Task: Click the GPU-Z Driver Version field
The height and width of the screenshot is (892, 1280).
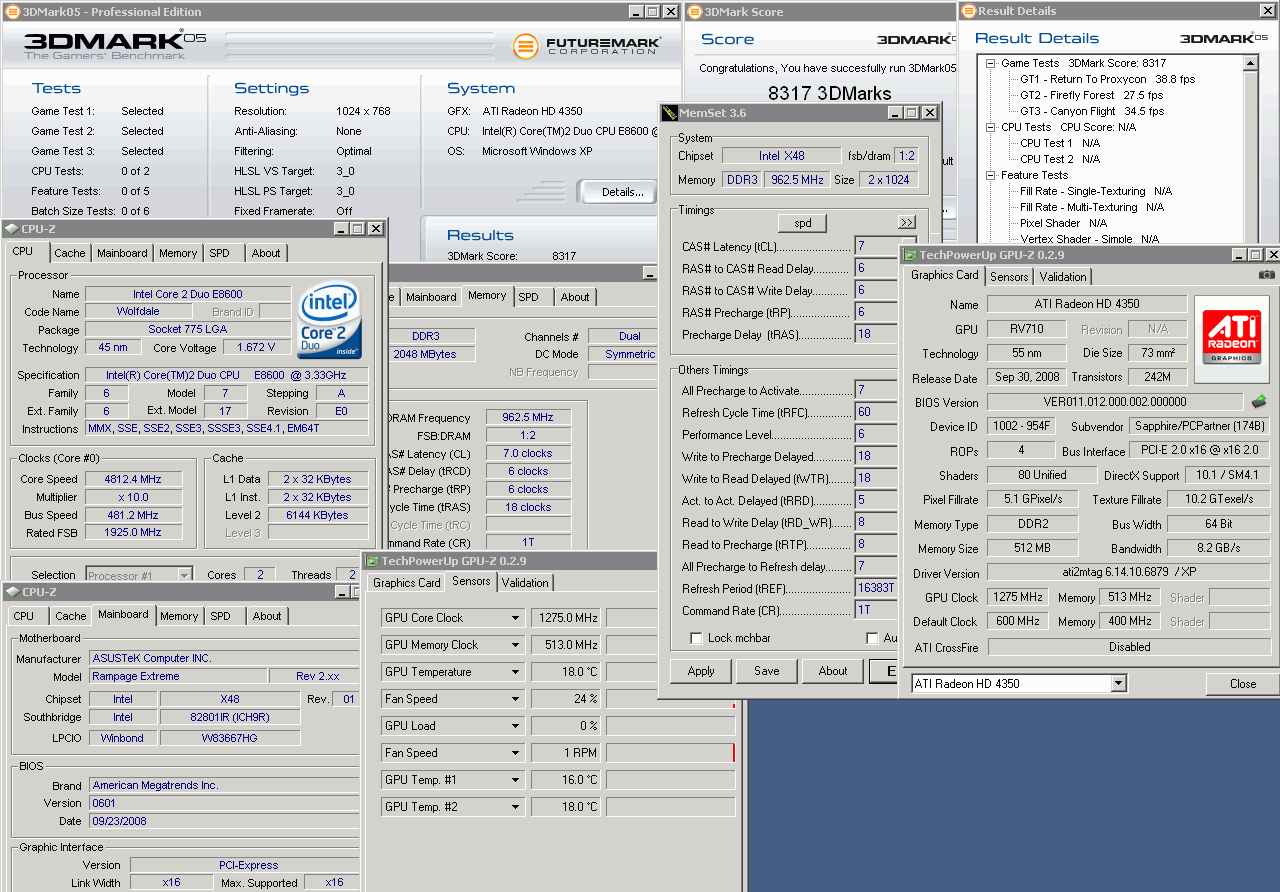Action: pos(1129,574)
